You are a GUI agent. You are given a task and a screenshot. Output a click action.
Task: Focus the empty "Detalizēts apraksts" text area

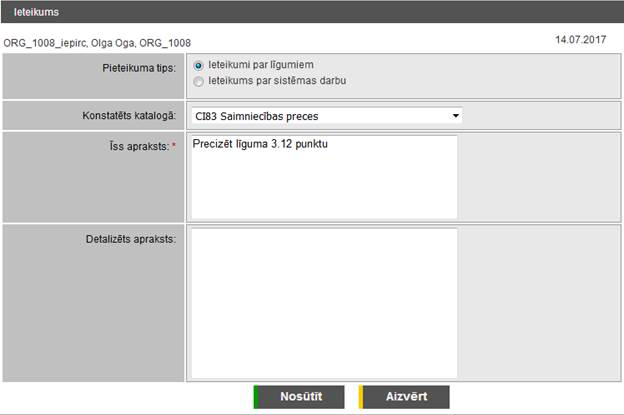[x=323, y=303]
